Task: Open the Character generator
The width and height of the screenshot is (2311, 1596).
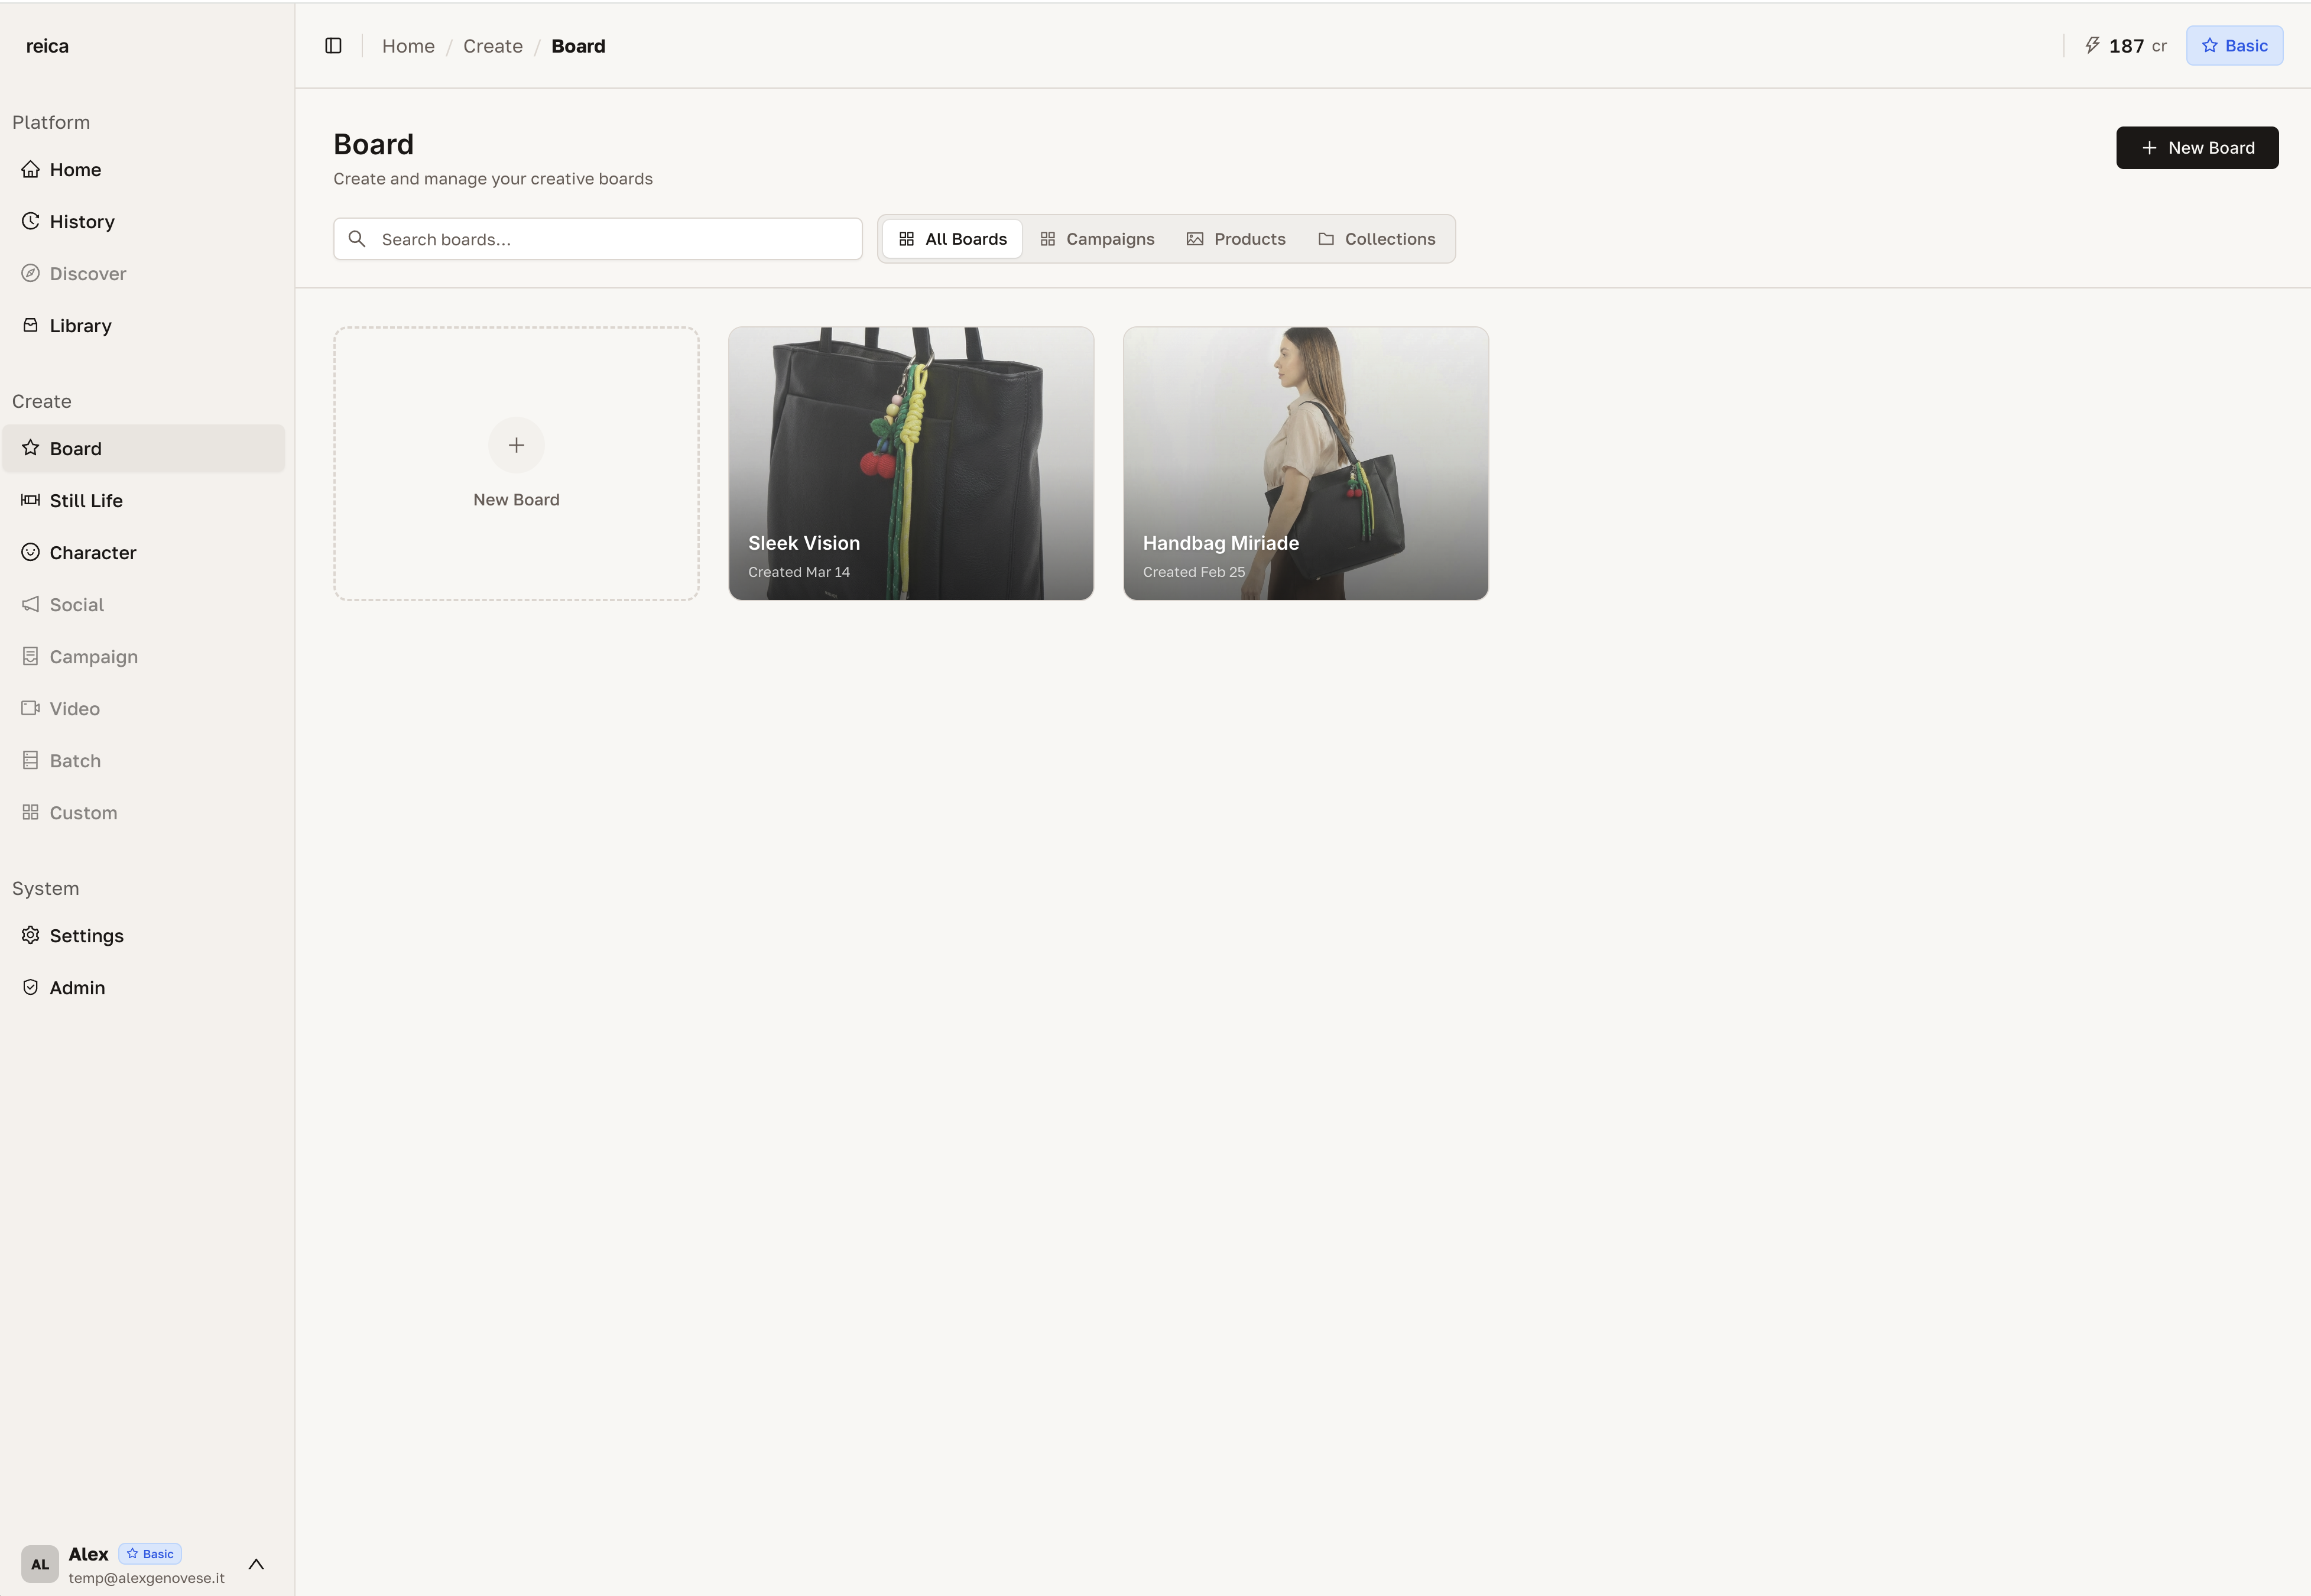Action: coord(93,552)
